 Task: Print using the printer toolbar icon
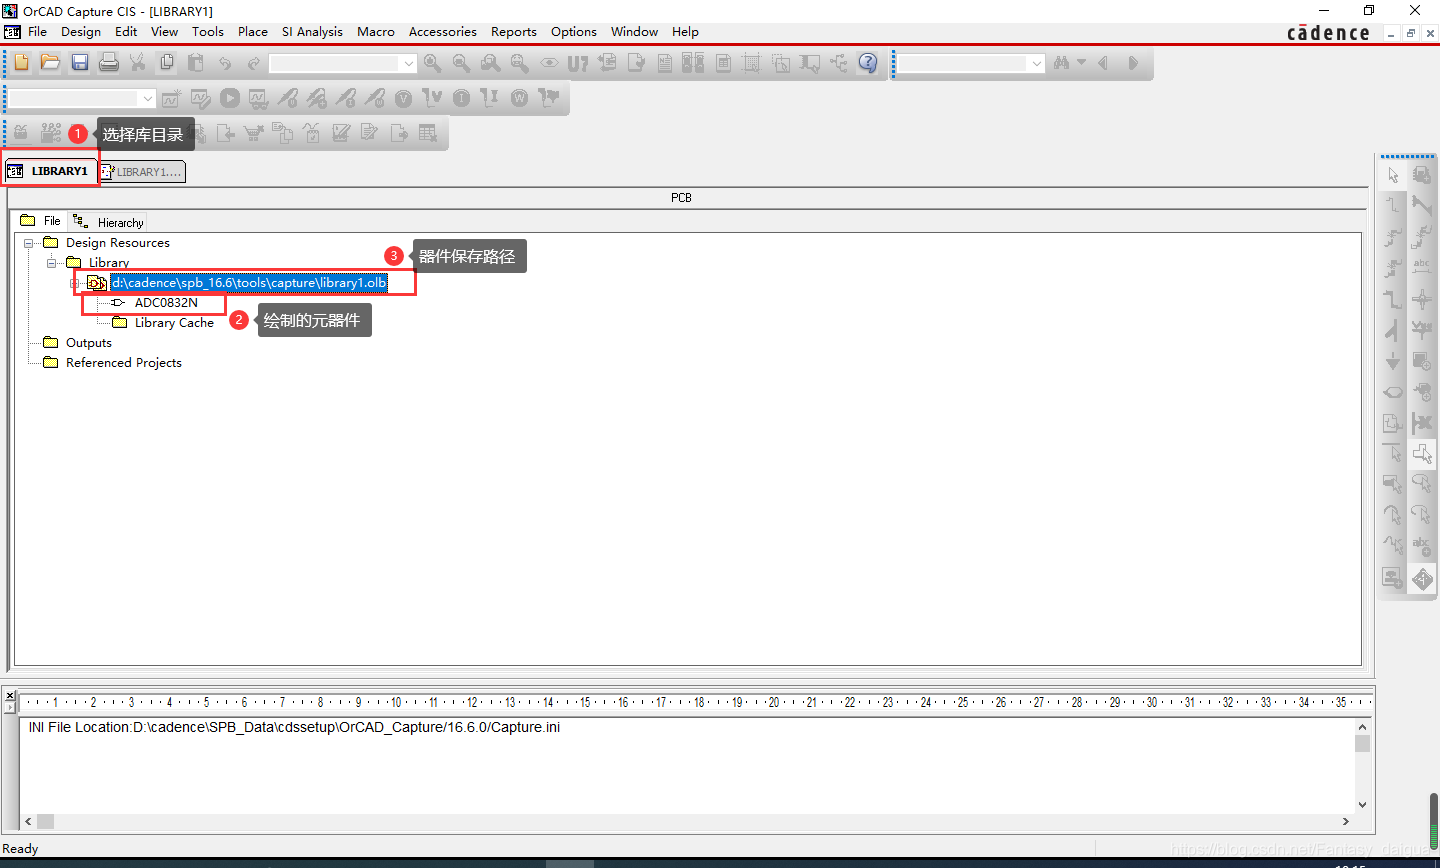point(109,63)
